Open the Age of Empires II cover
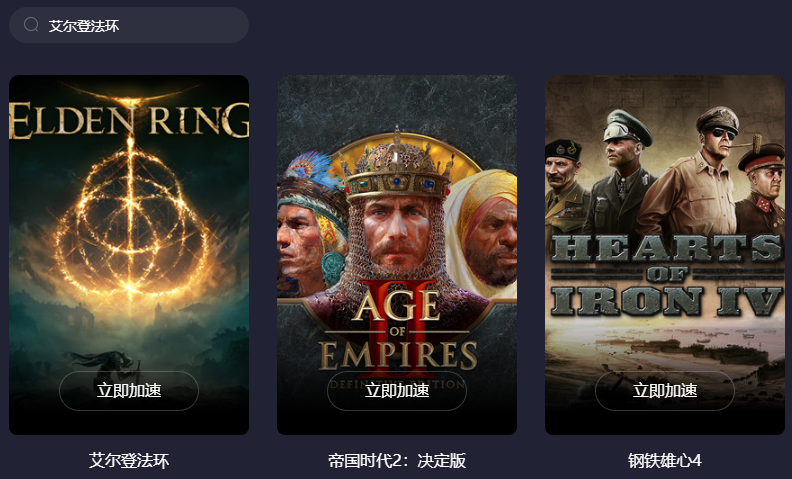Image resolution: width=792 pixels, height=479 pixels. point(397,255)
